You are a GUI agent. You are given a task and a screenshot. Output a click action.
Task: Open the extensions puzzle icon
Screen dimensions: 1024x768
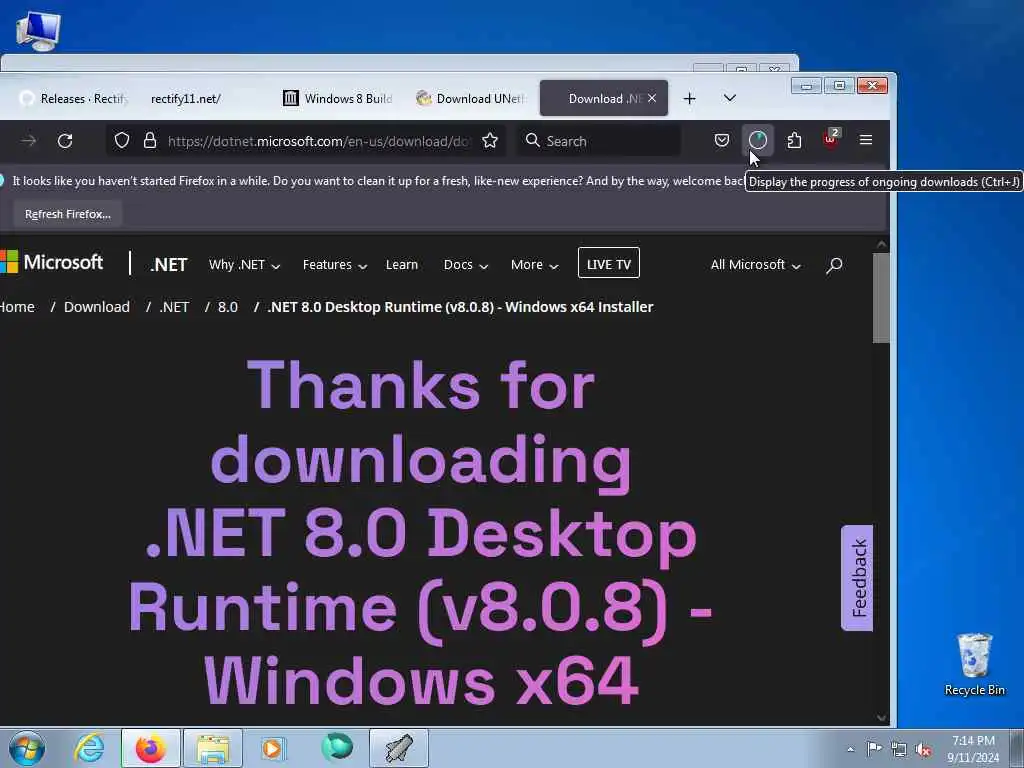pos(794,140)
